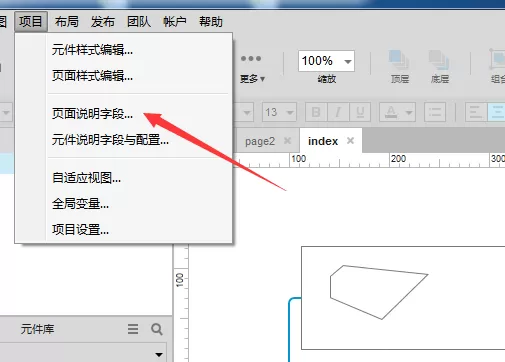Image resolution: width=505 pixels, height=362 pixels.
Task: Open the 100% zoom dropdown
Action: (x=348, y=61)
